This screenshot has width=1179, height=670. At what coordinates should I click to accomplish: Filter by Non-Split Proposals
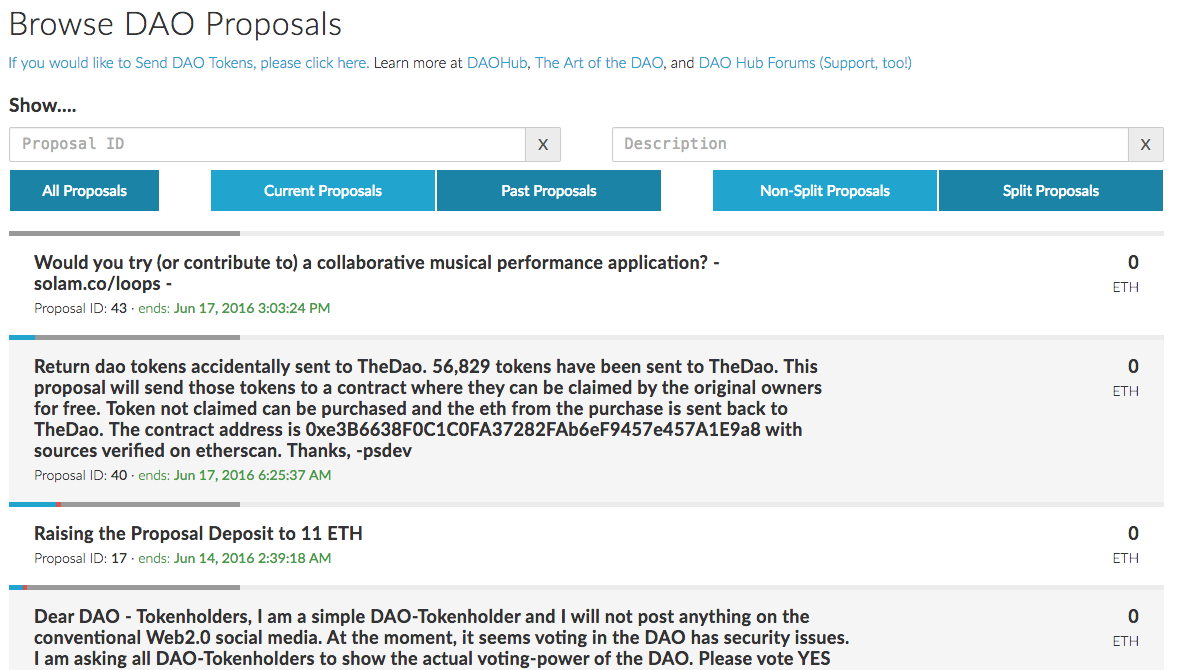[824, 191]
